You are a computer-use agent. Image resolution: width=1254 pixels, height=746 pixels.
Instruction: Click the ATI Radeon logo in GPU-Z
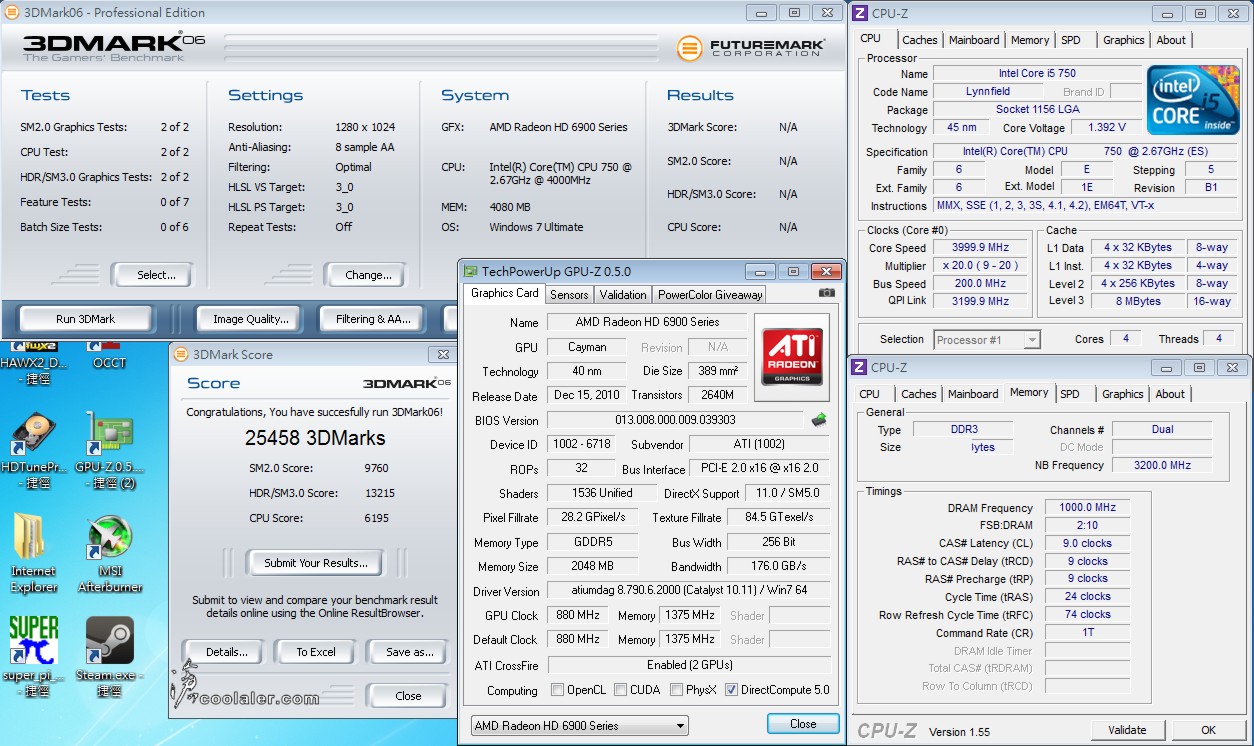click(791, 356)
